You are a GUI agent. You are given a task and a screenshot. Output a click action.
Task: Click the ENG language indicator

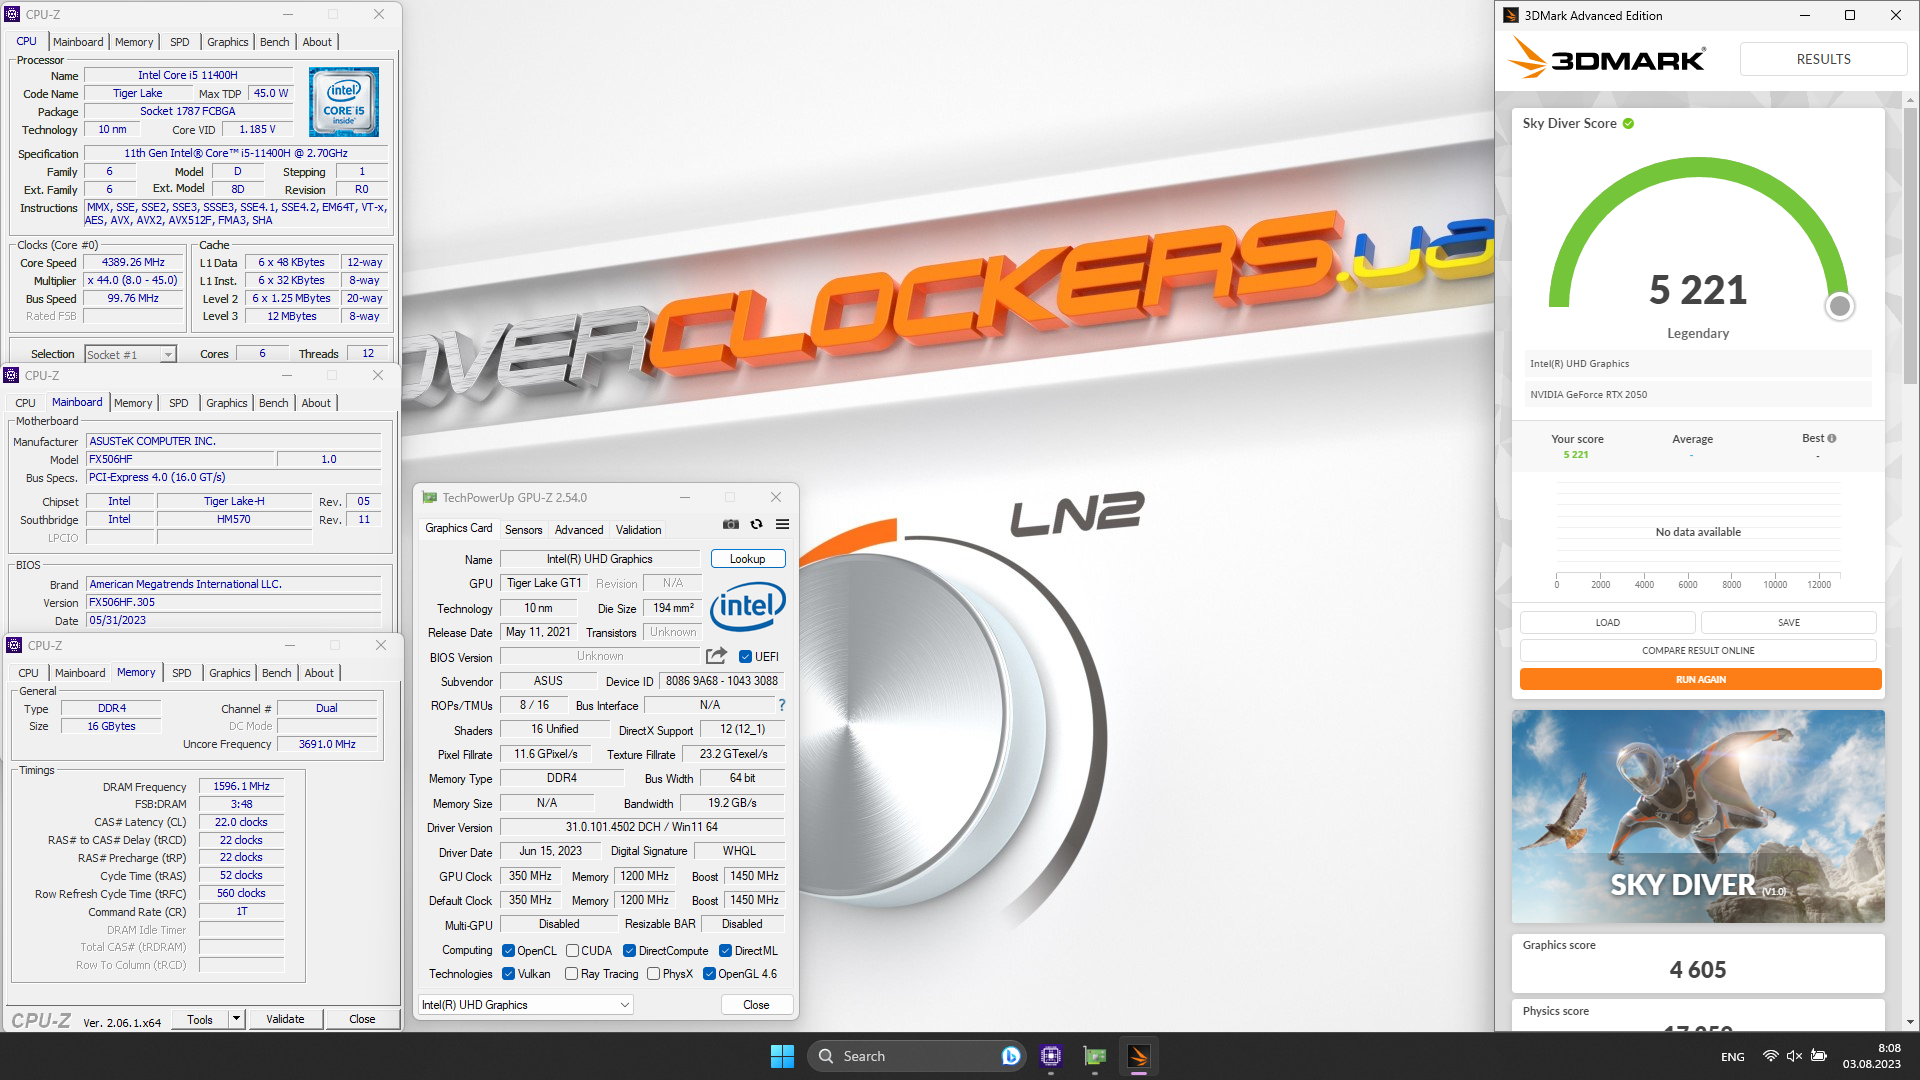tap(1733, 1057)
